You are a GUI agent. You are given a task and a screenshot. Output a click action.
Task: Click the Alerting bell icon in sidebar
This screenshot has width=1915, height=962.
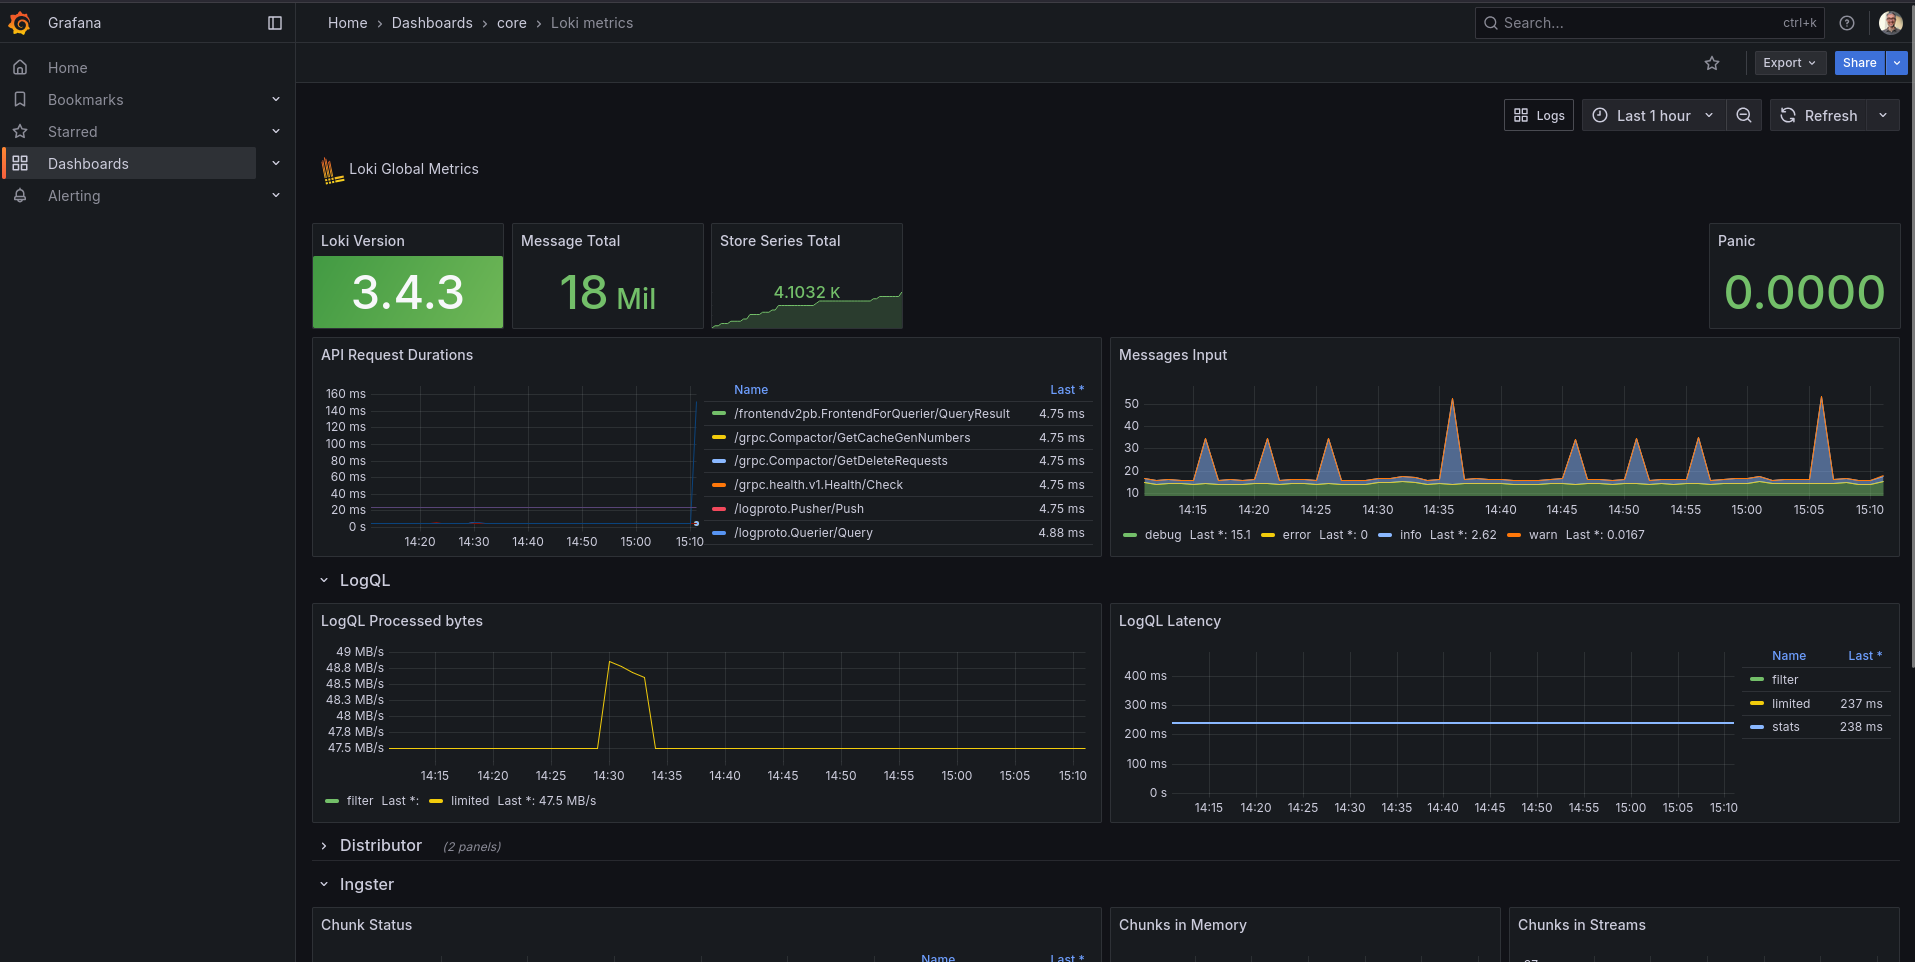coord(20,196)
